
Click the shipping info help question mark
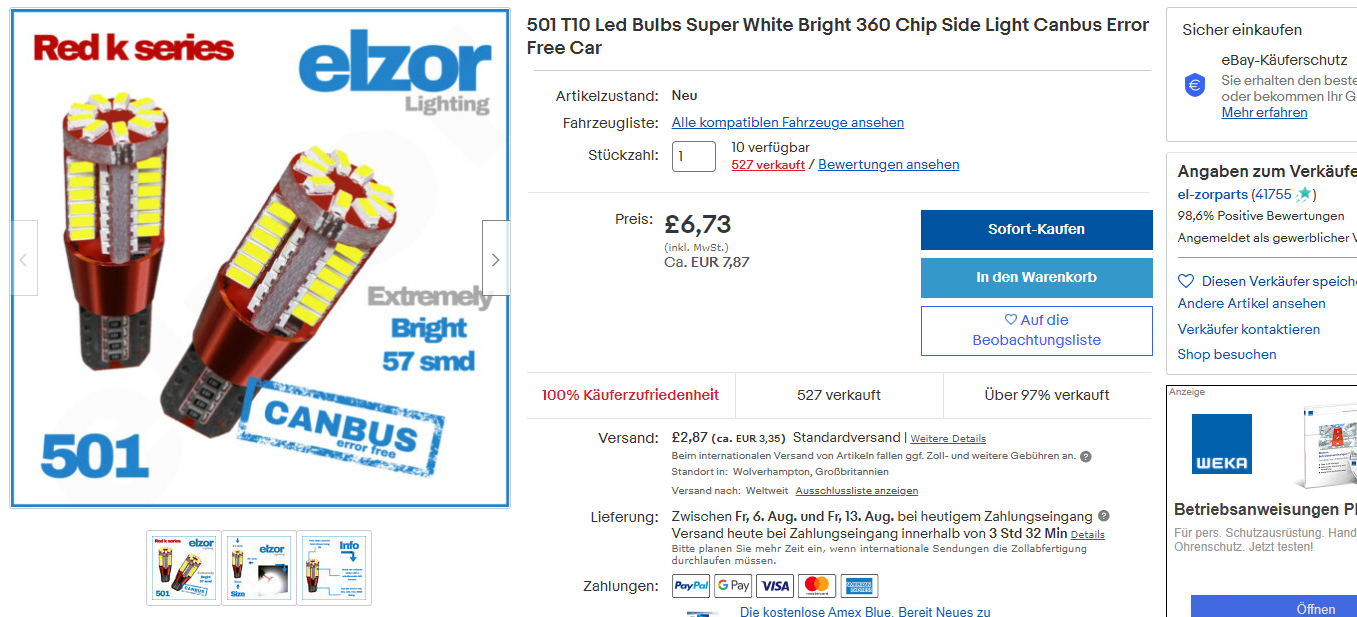(1085, 456)
